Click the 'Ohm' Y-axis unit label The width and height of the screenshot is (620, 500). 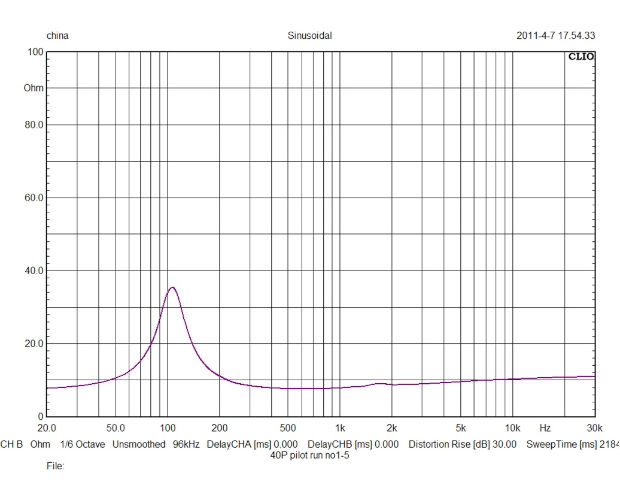33,88
